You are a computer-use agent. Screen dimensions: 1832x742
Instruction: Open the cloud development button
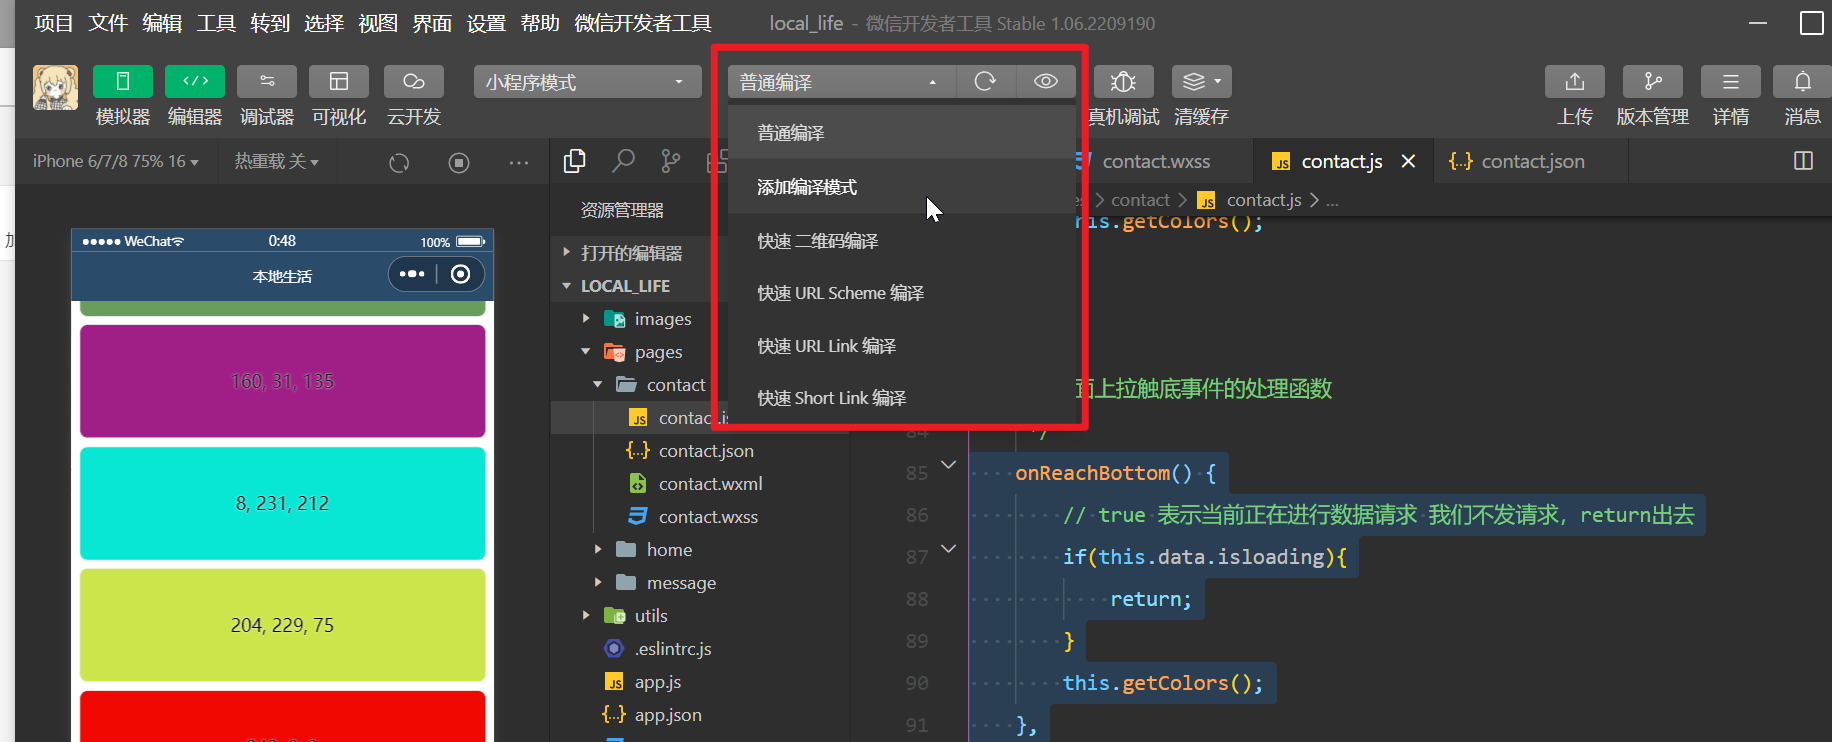(x=414, y=82)
